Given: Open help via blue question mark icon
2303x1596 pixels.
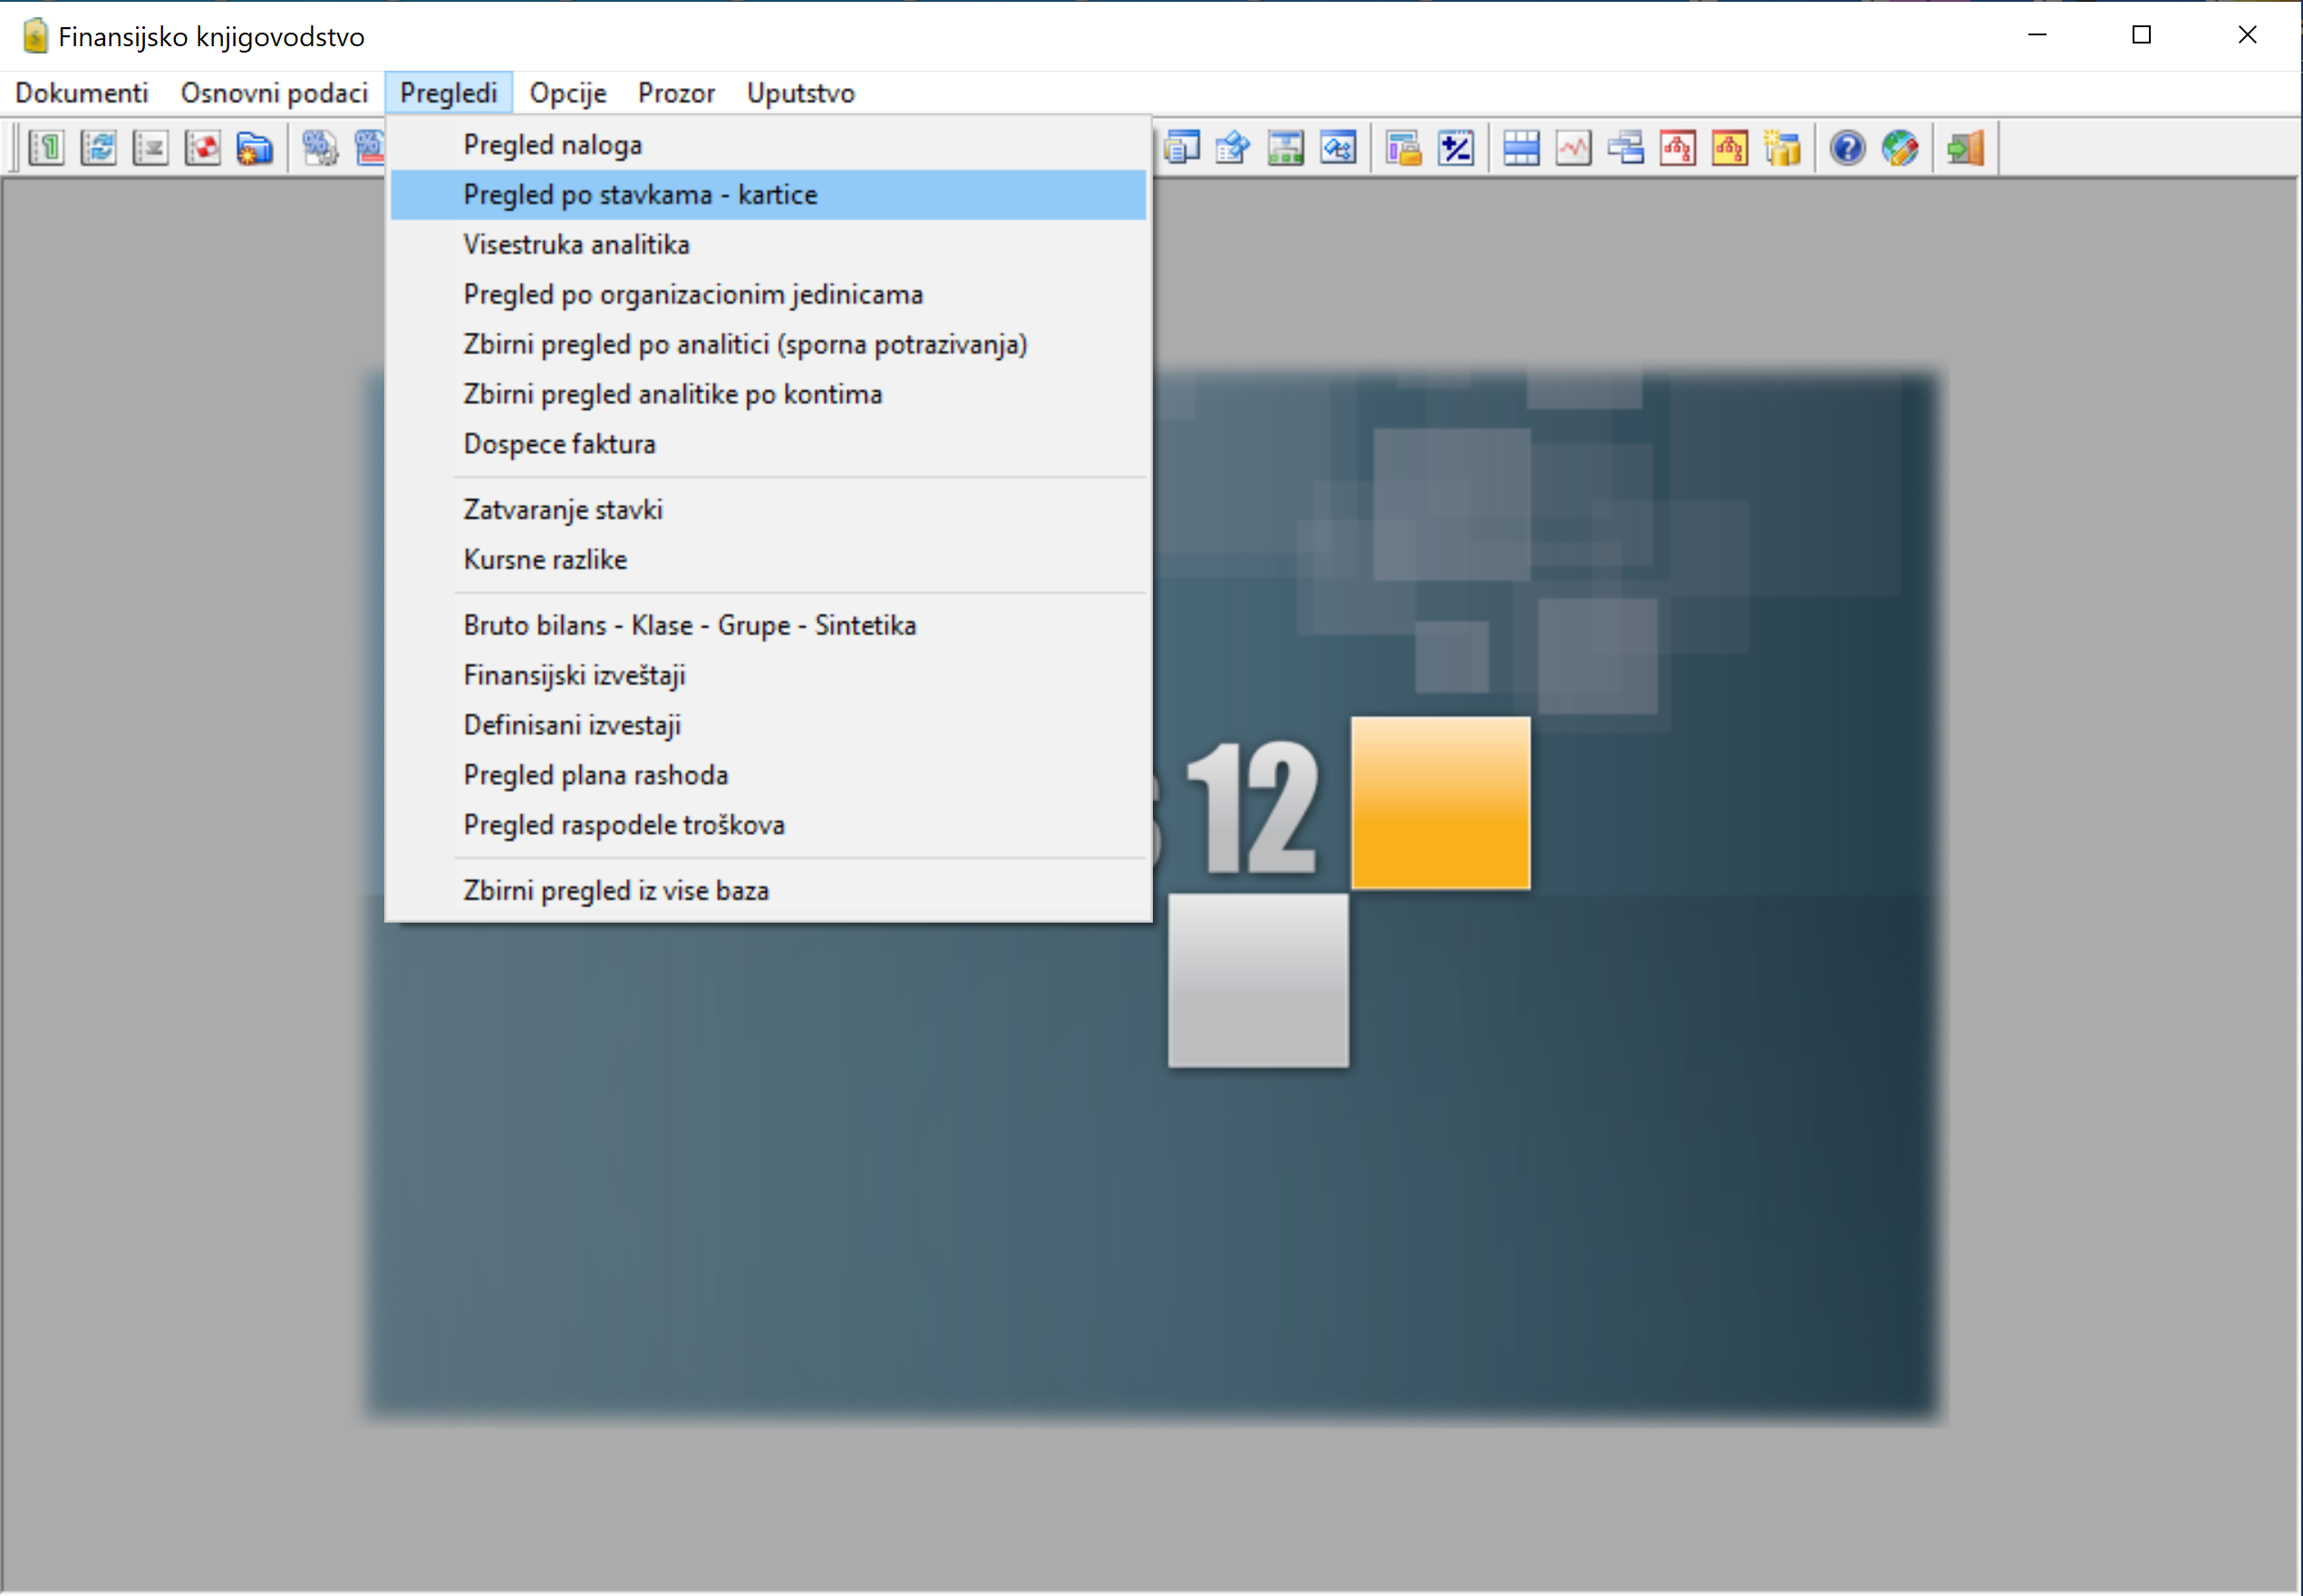Looking at the screenshot, I should click(x=1847, y=149).
